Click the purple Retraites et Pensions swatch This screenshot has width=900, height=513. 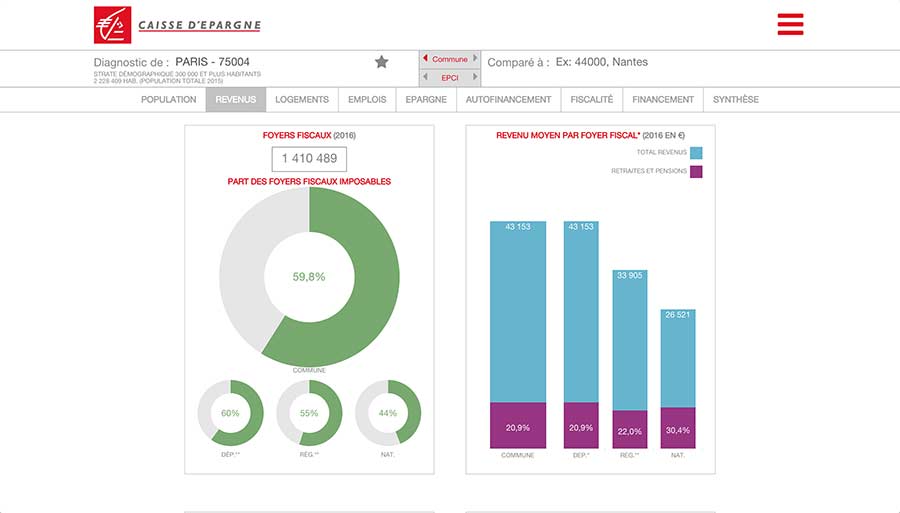pyautogui.click(x=696, y=171)
